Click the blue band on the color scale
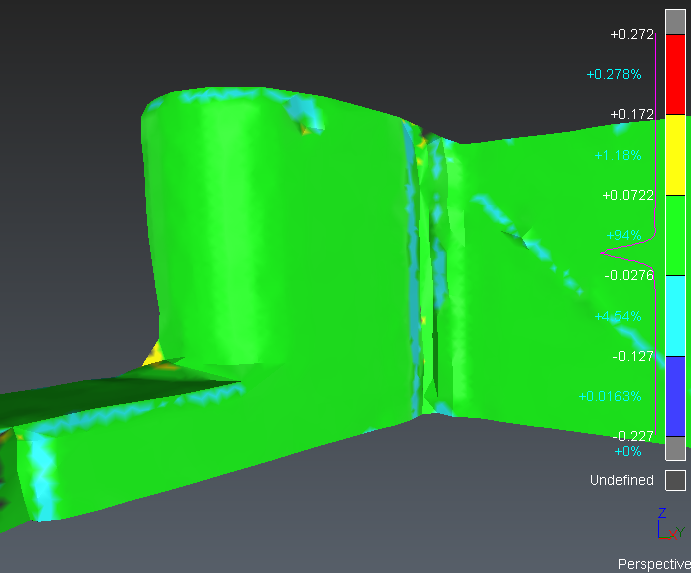Image resolution: width=691 pixels, height=573 pixels. click(676, 395)
